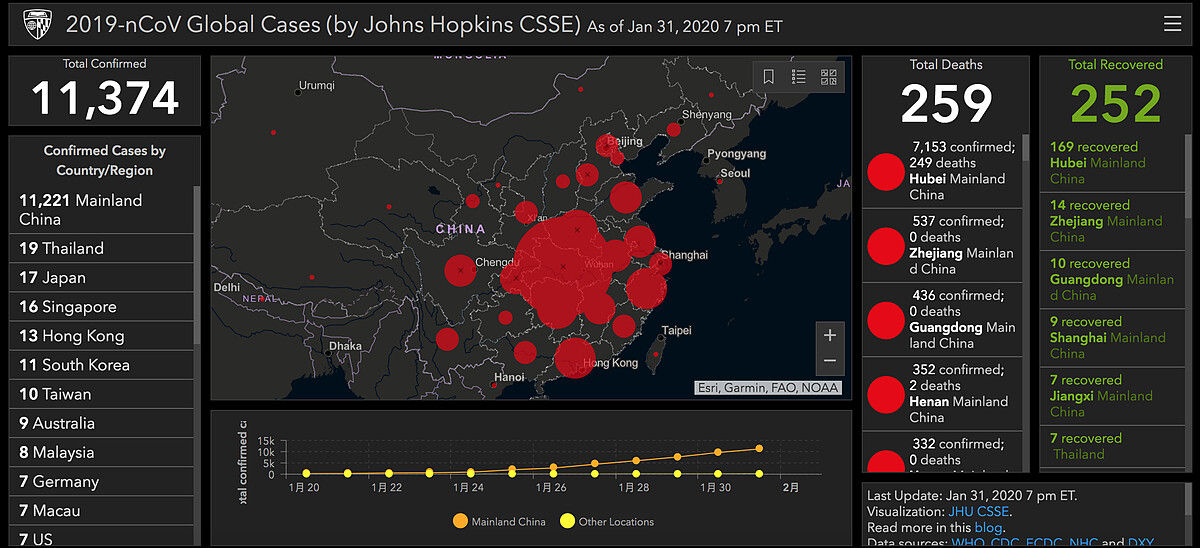Open the blog link
This screenshot has width=1200, height=548.
coord(988,528)
